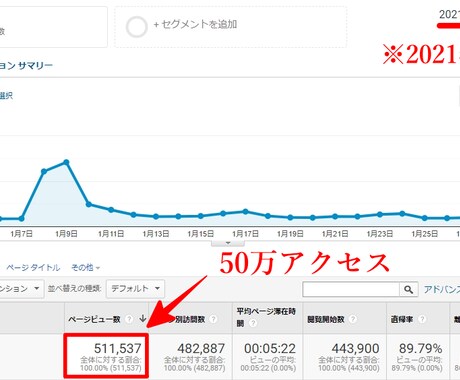Screen dimensions: 460x380
Task: Collapse the chart using the small arrow handle
Action: 228,243
